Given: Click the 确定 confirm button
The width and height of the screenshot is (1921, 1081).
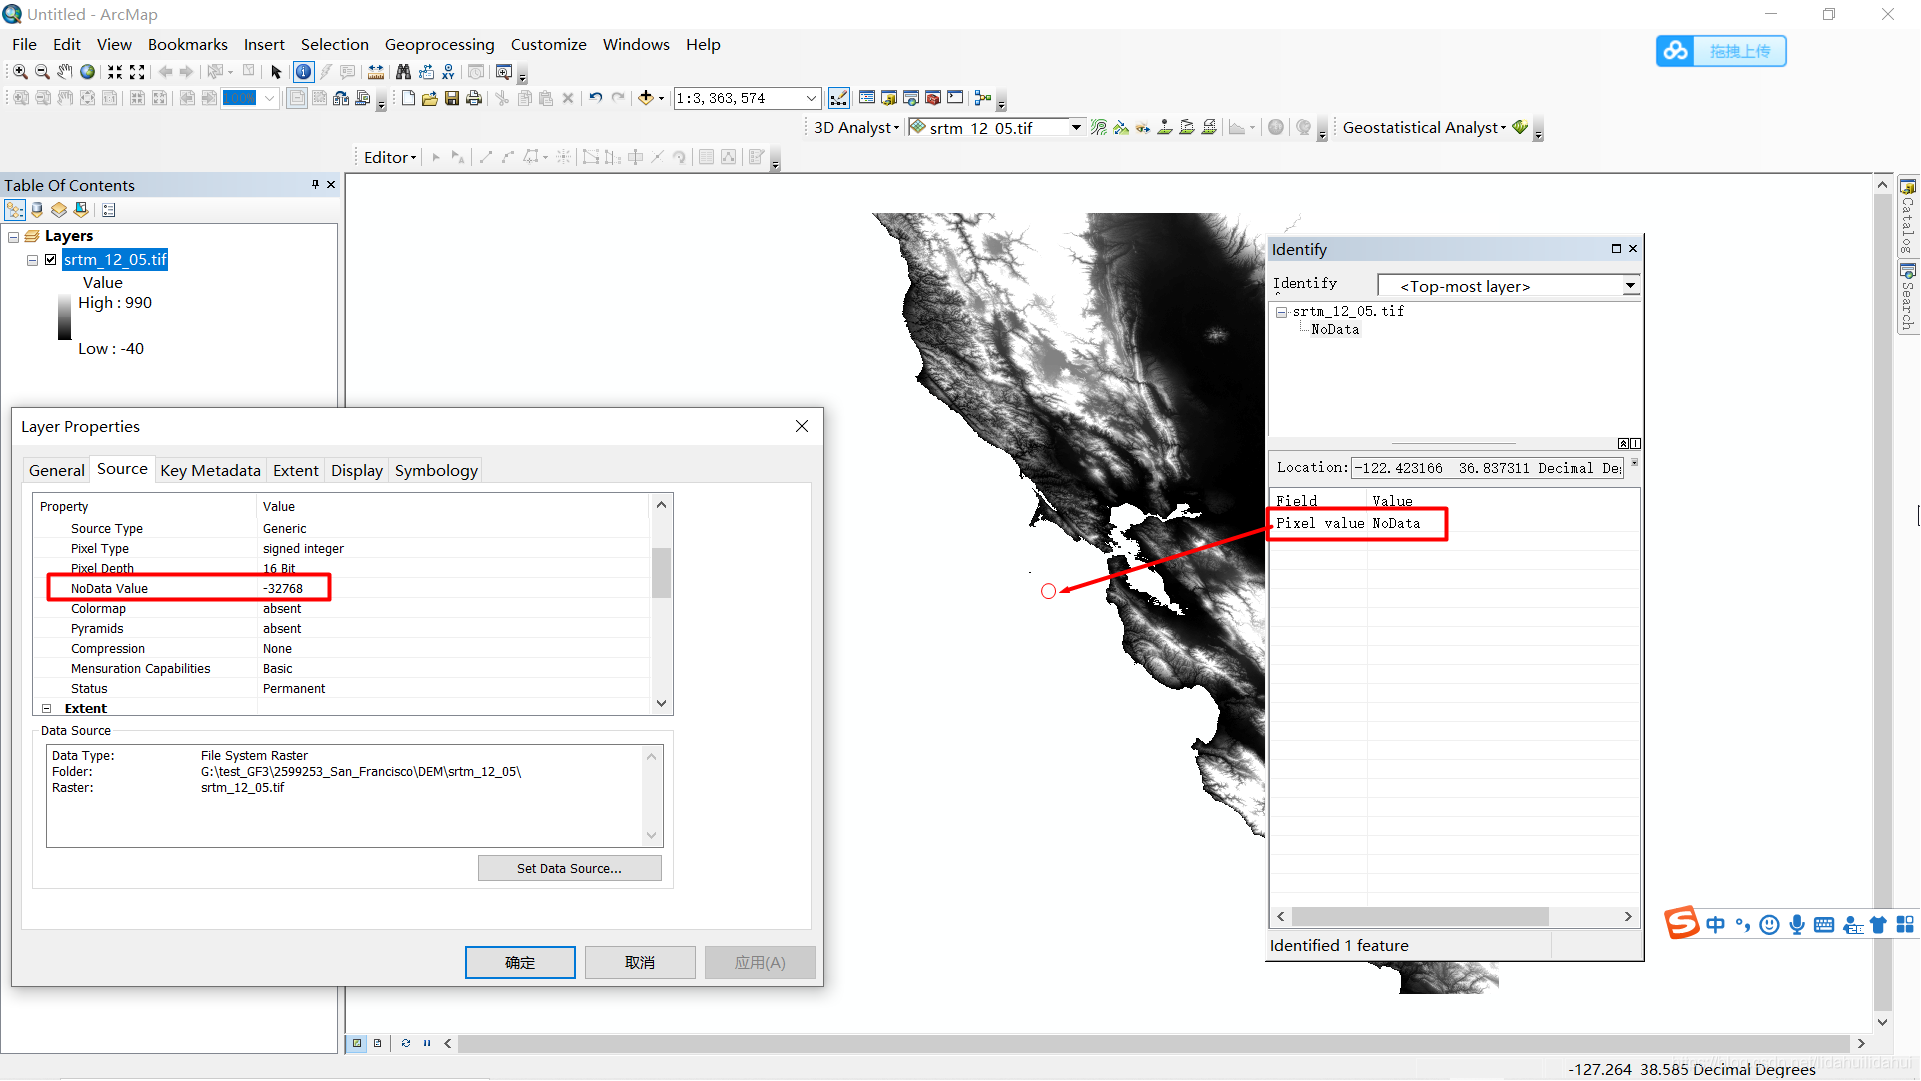Looking at the screenshot, I should (x=520, y=962).
